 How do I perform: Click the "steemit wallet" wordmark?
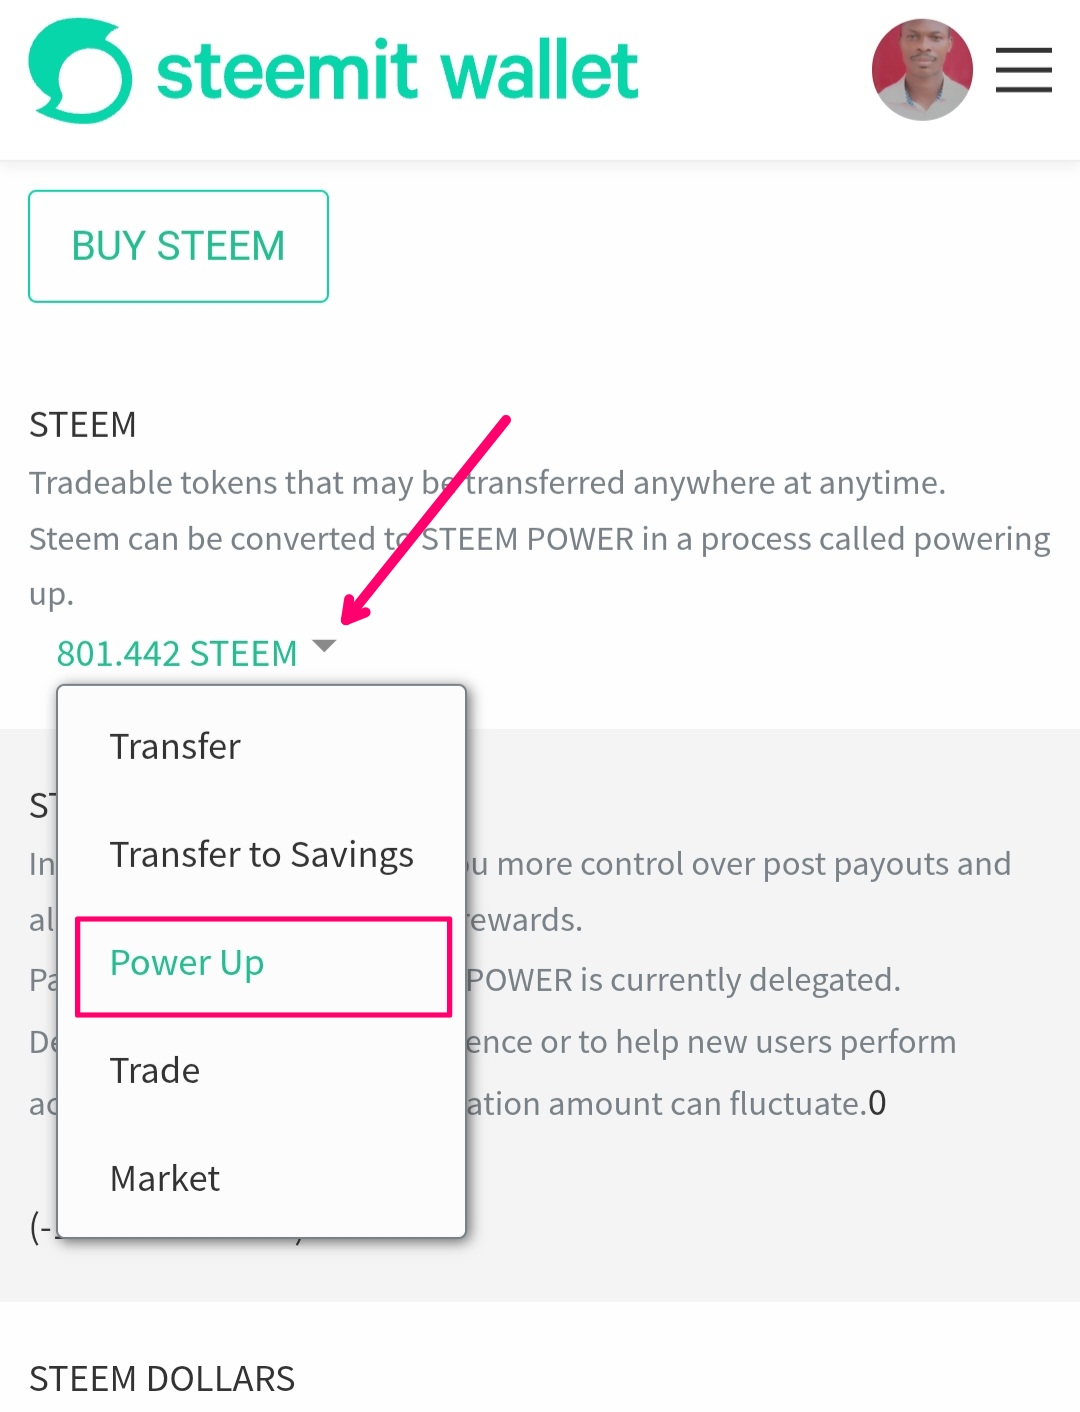pyautogui.click(x=397, y=71)
